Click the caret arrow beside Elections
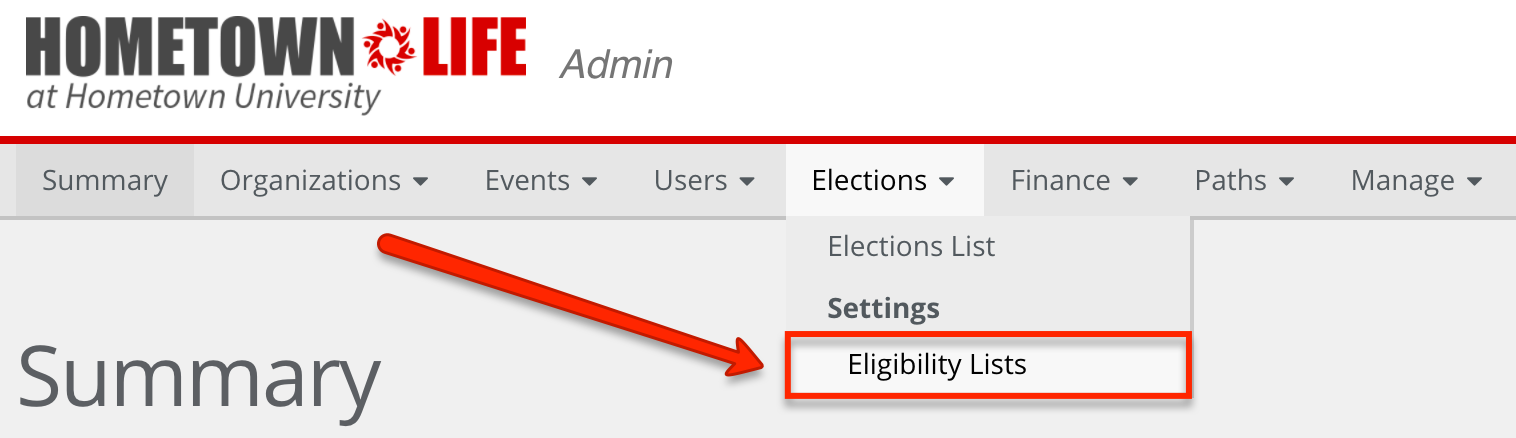The height and width of the screenshot is (438, 1516). [946, 182]
